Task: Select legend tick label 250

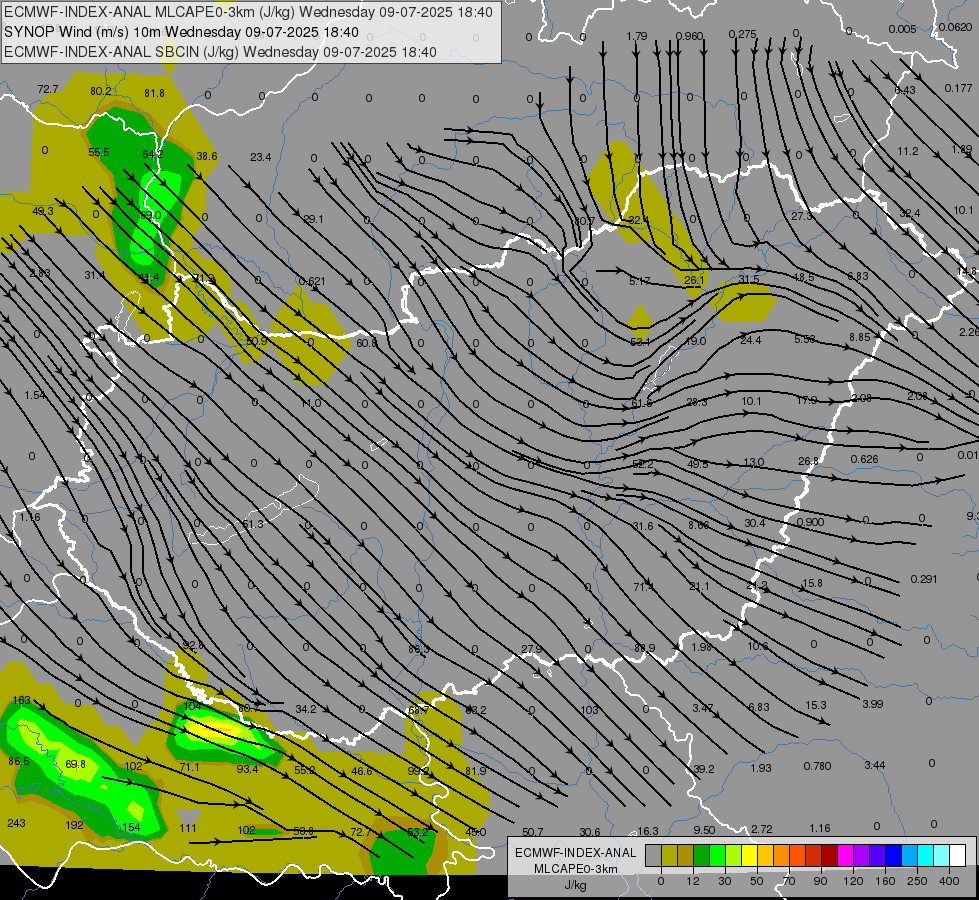Action: [x=917, y=881]
